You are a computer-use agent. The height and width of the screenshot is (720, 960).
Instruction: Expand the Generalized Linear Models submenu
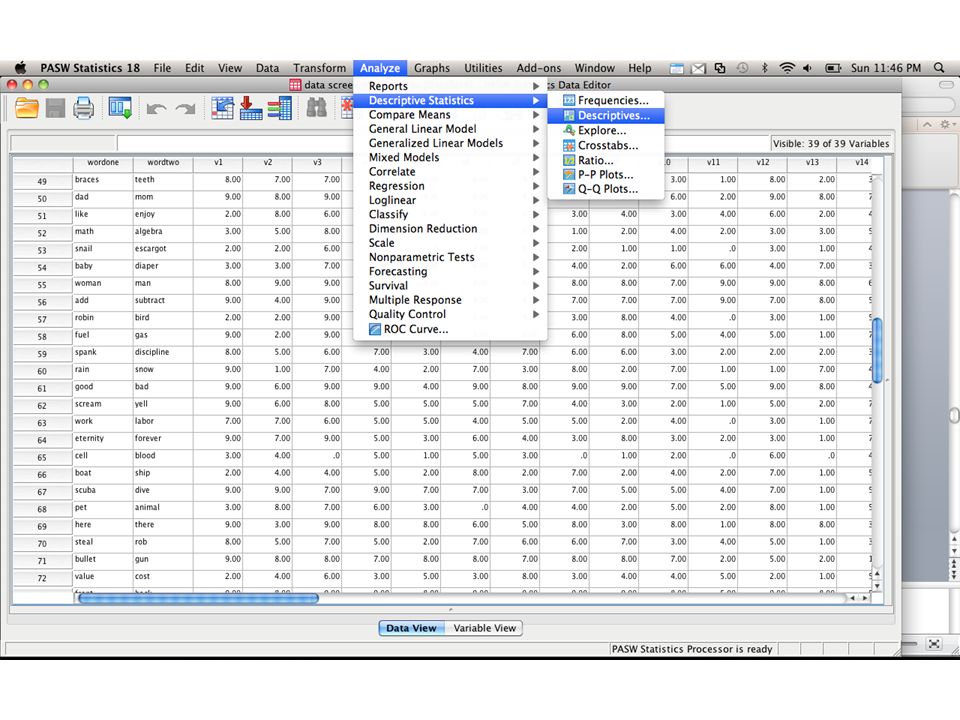click(x=450, y=143)
